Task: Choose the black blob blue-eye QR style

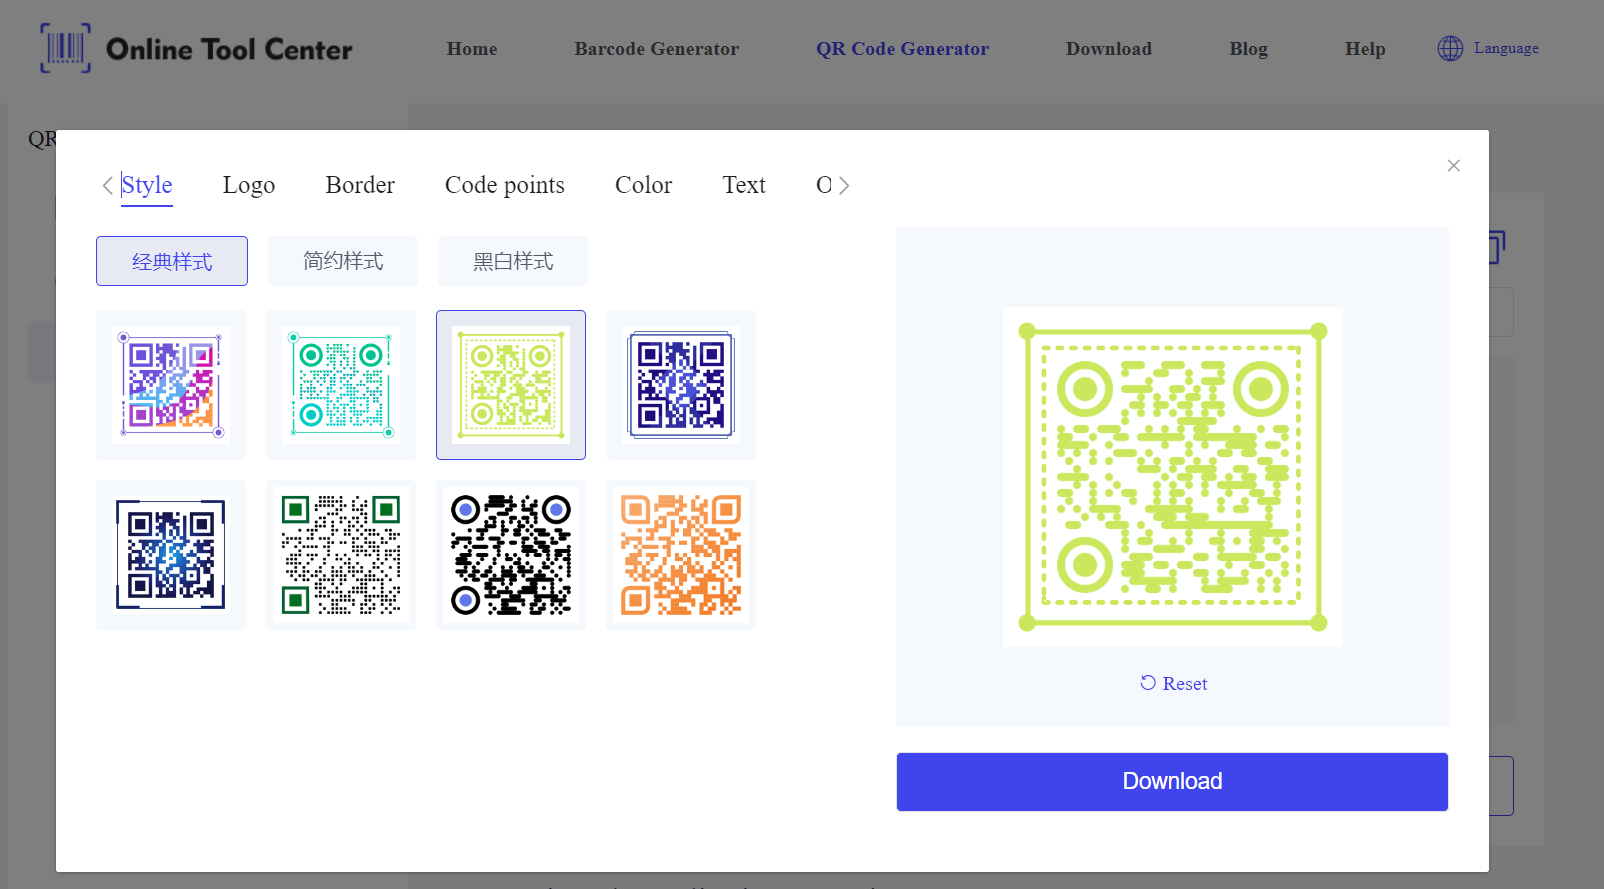Action: click(511, 555)
